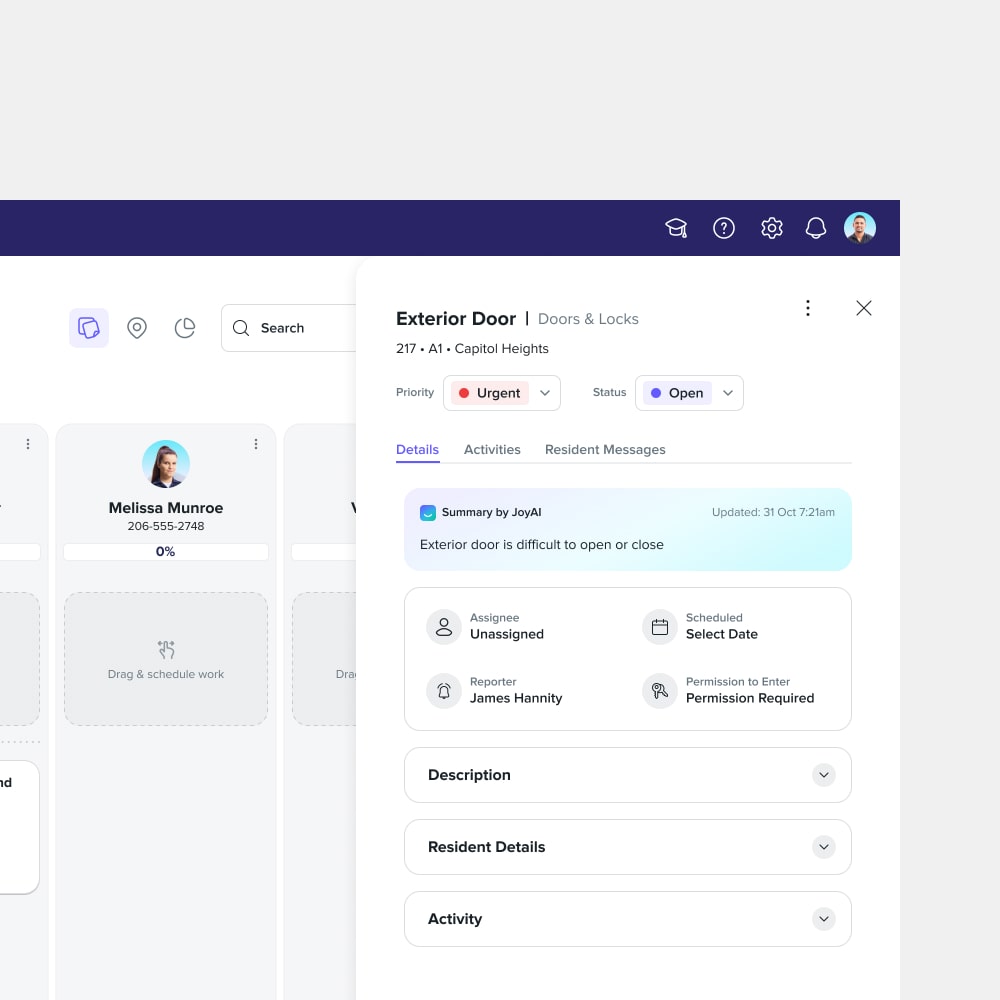The image size is (1000, 1000).
Task: Click the JoyAI summary logo icon
Action: [428, 513]
